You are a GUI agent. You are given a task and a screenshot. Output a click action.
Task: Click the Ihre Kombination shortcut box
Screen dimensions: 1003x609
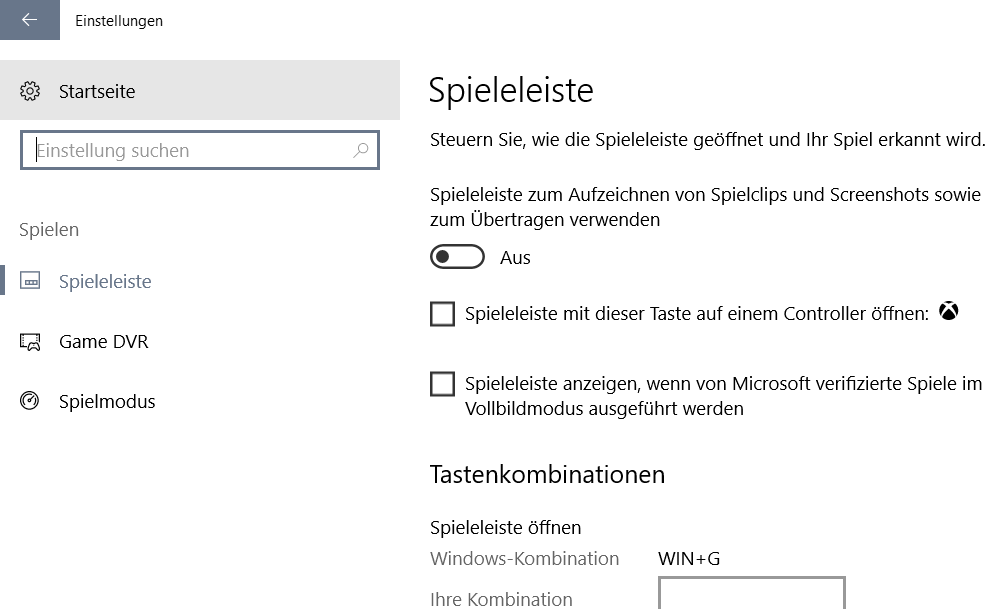pyautogui.click(x=751, y=594)
